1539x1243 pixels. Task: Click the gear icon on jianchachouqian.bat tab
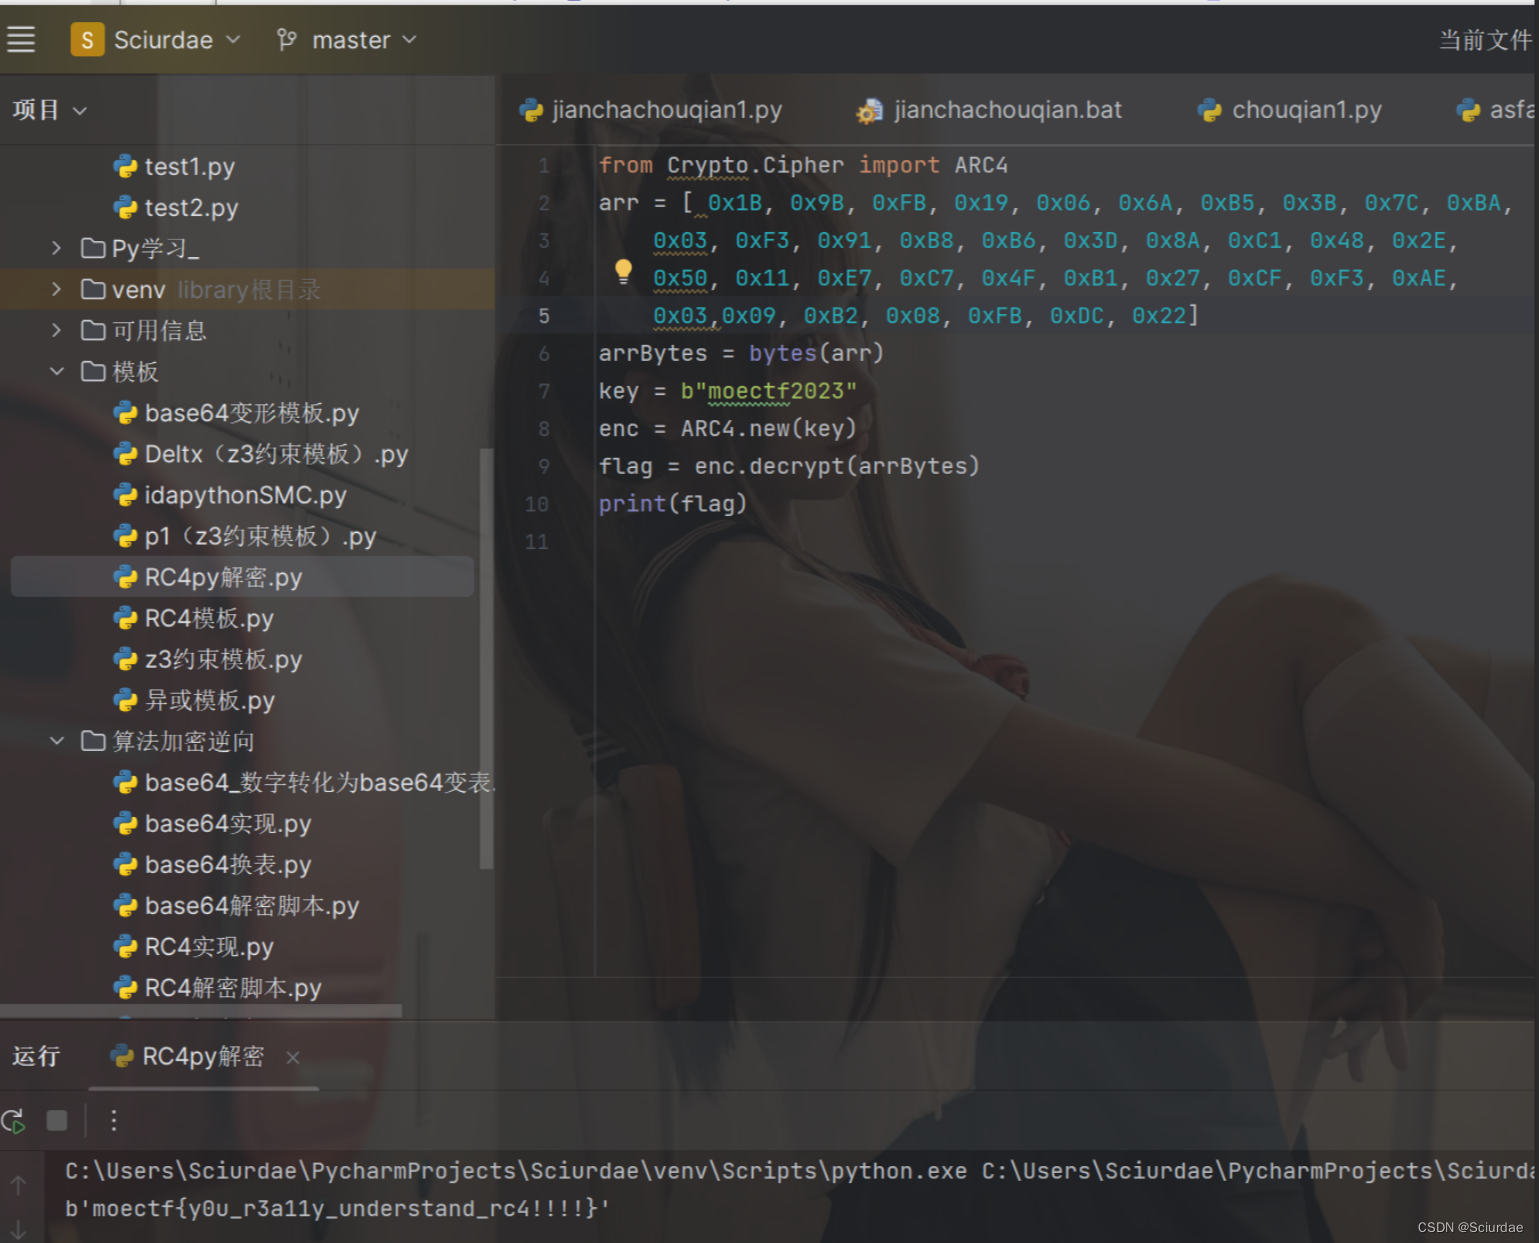point(868,110)
